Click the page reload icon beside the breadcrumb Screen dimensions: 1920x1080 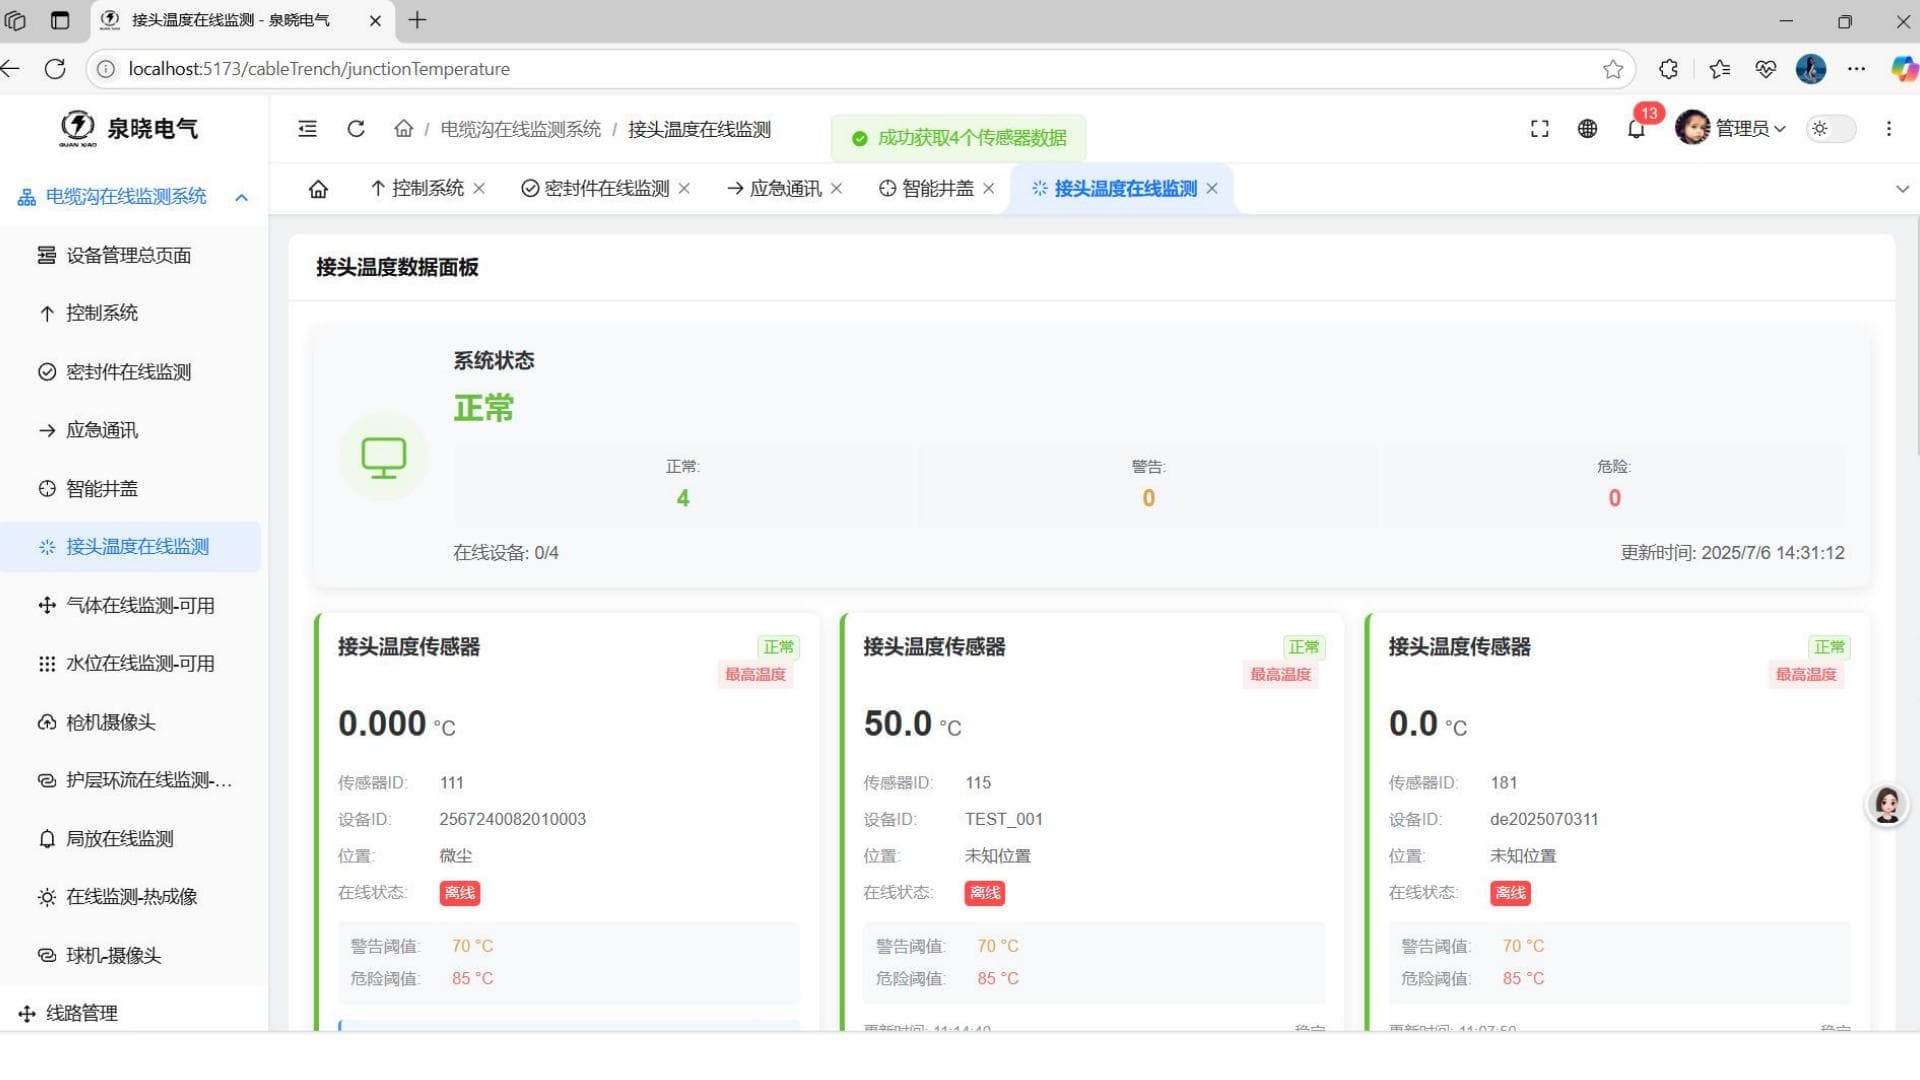356,129
